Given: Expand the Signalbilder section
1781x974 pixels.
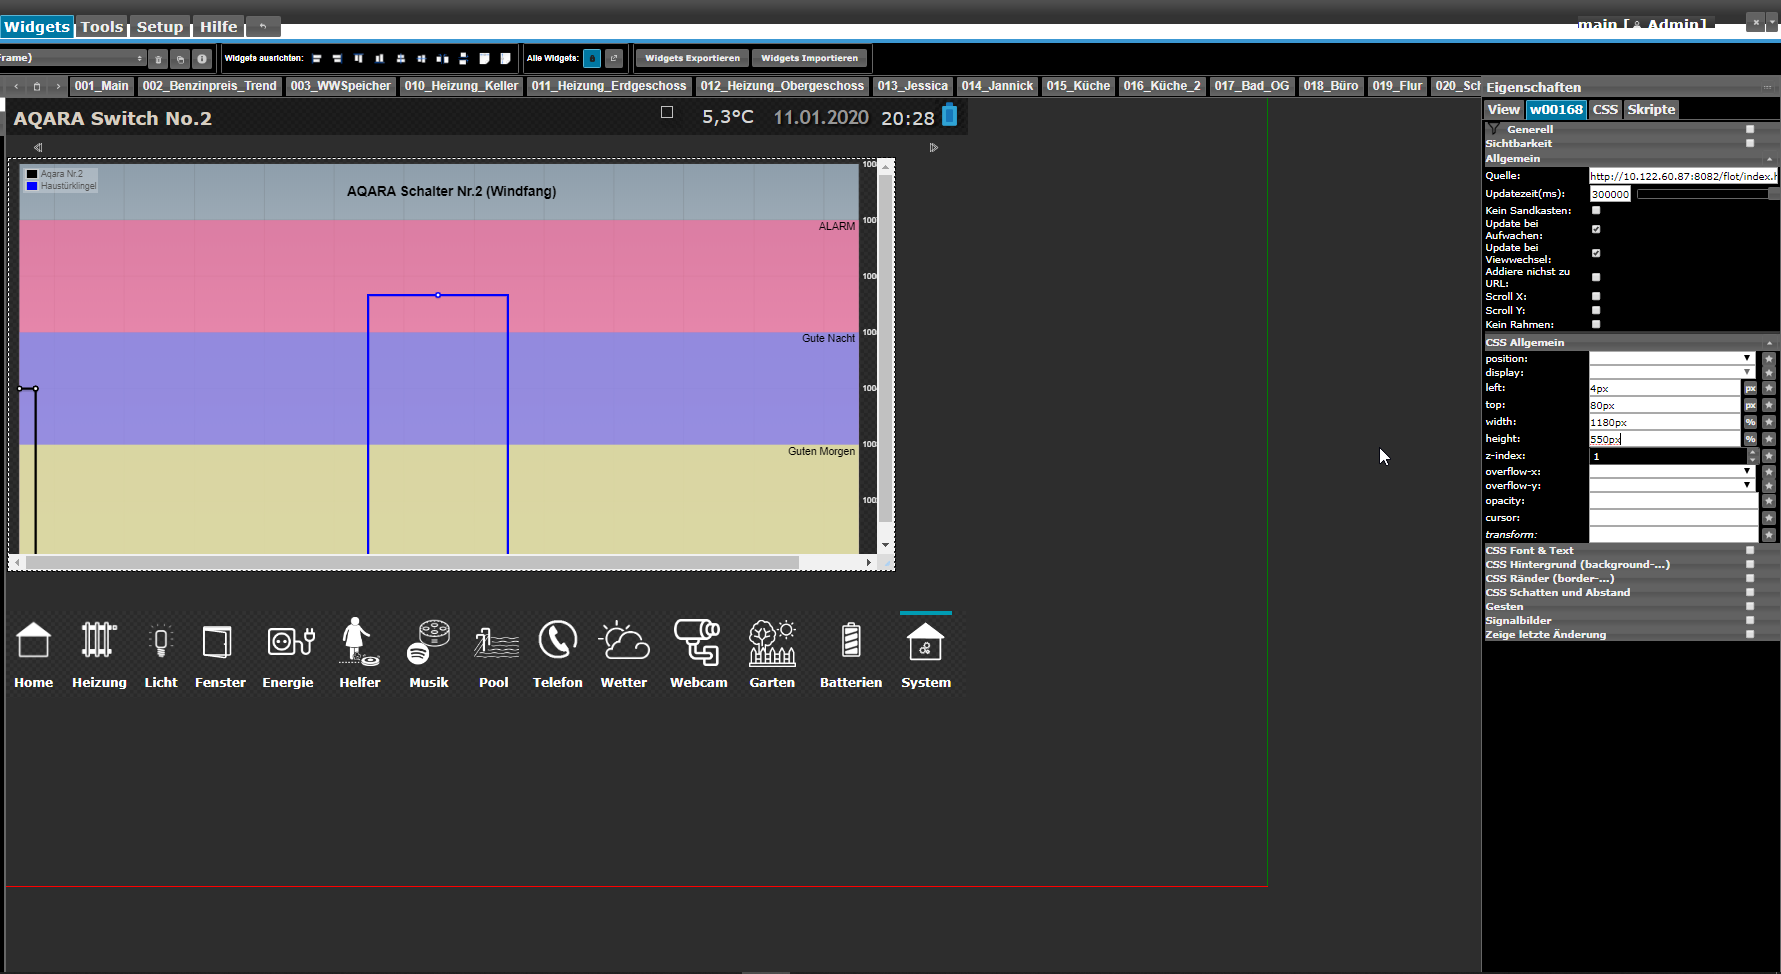Looking at the screenshot, I should [1750, 620].
